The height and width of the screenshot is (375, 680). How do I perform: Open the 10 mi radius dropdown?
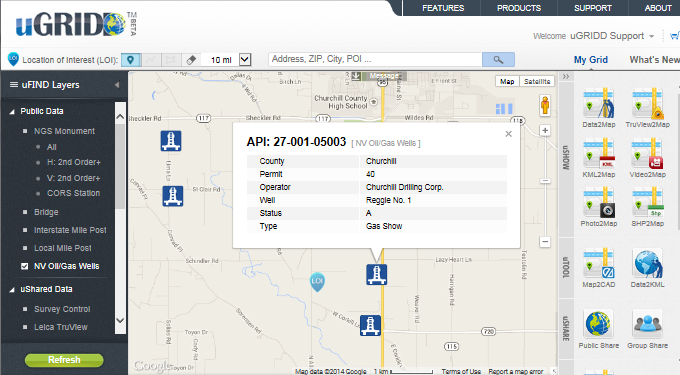pyautogui.click(x=245, y=59)
